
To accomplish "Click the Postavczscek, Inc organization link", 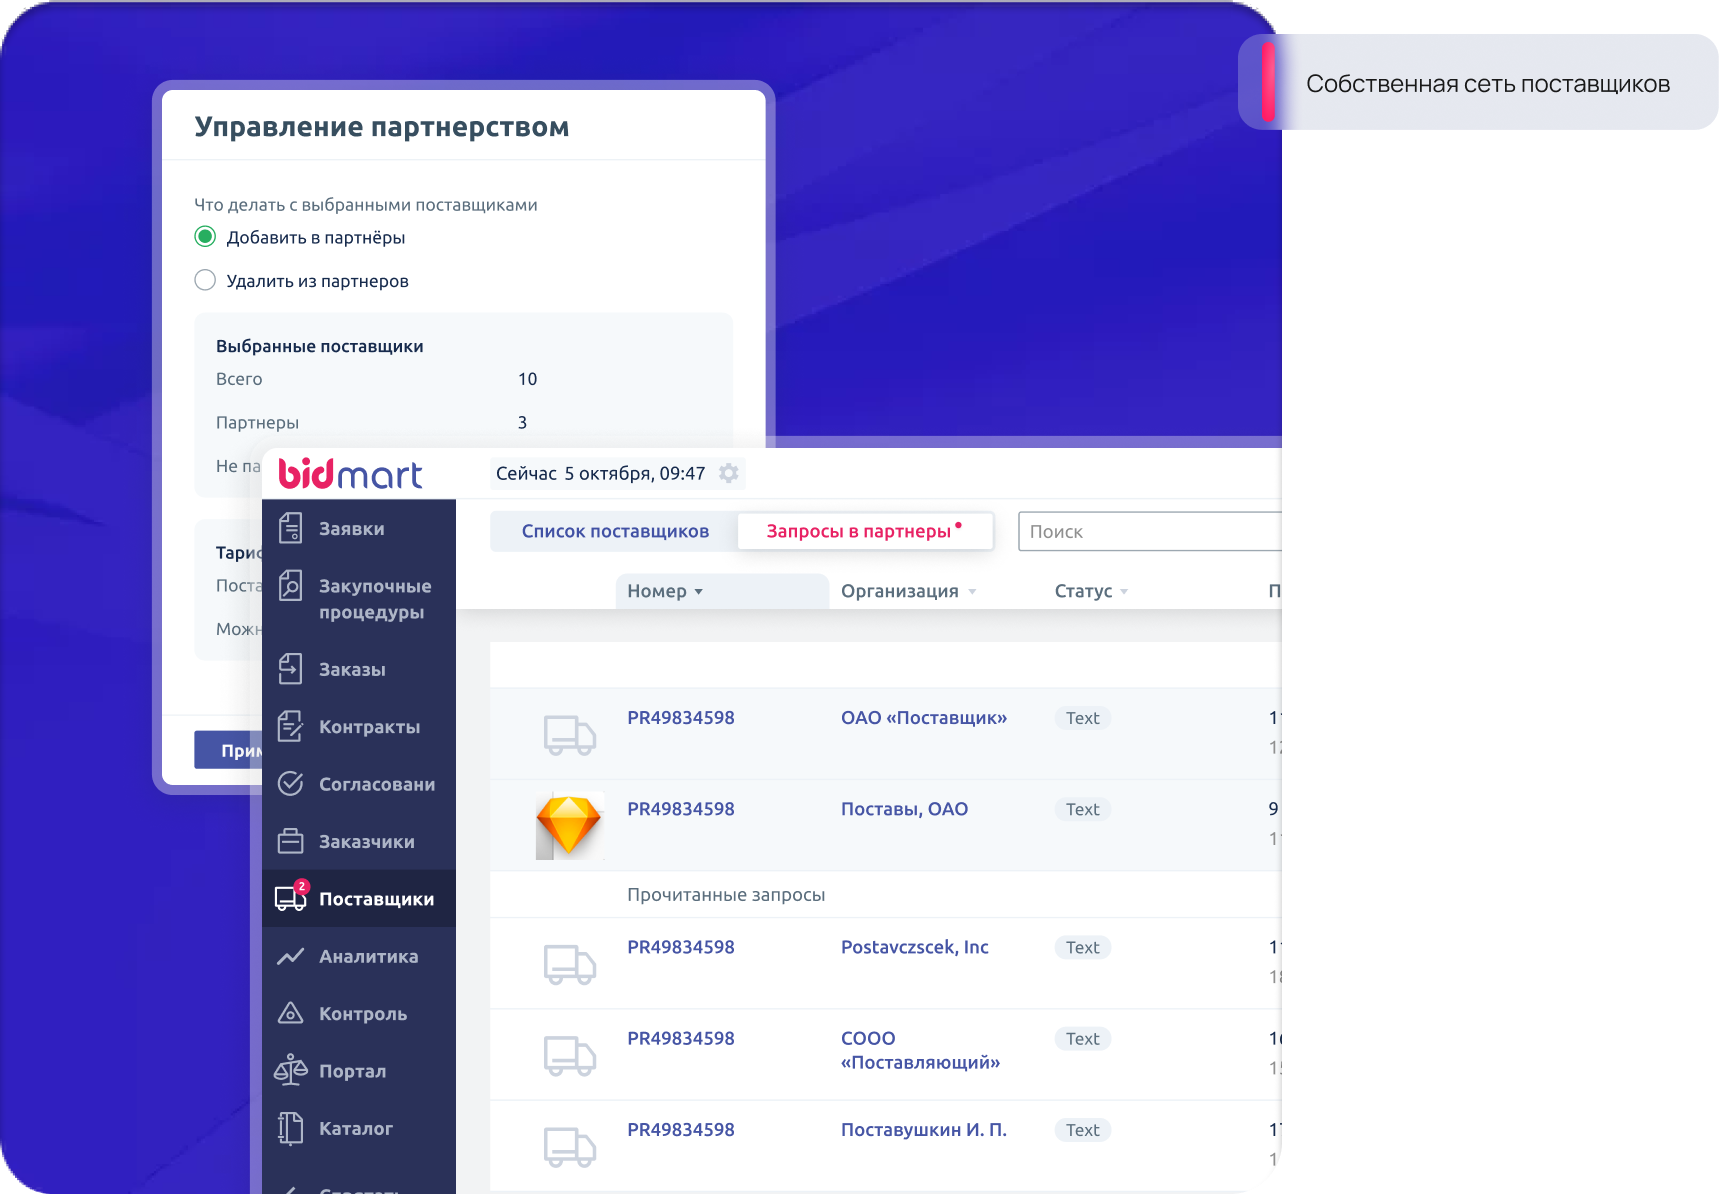I will point(915,947).
